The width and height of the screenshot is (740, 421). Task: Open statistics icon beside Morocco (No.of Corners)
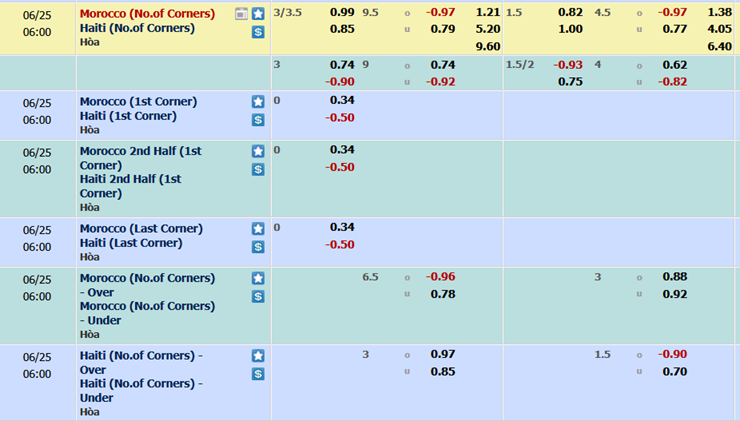click(x=241, y=14)
